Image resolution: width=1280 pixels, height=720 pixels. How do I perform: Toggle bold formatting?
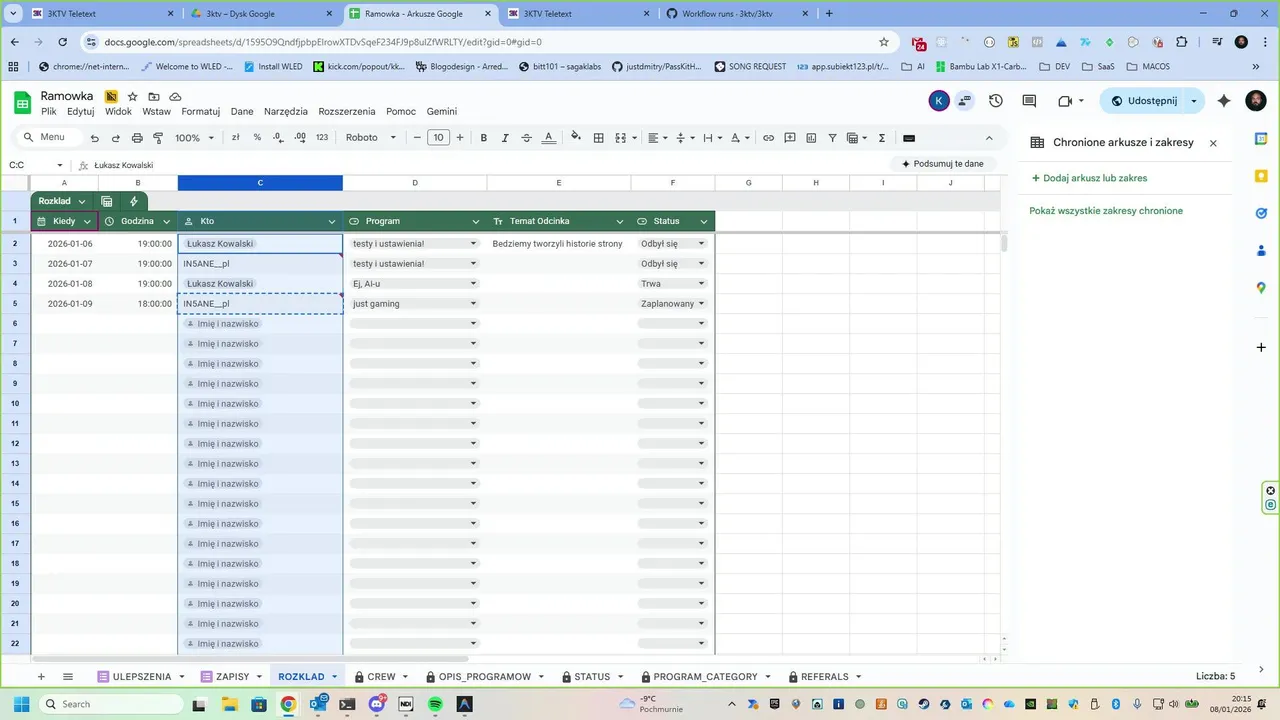point(484,138)
